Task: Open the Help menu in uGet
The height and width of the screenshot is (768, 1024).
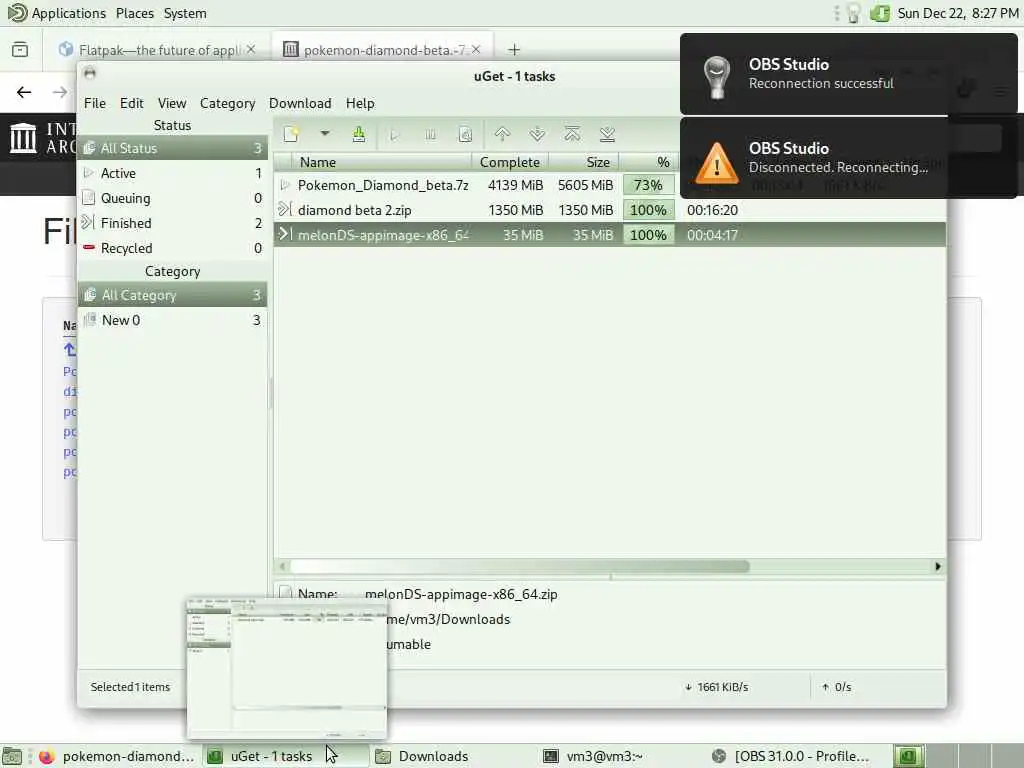Action: pyautogui.click(x=360, y=103)
